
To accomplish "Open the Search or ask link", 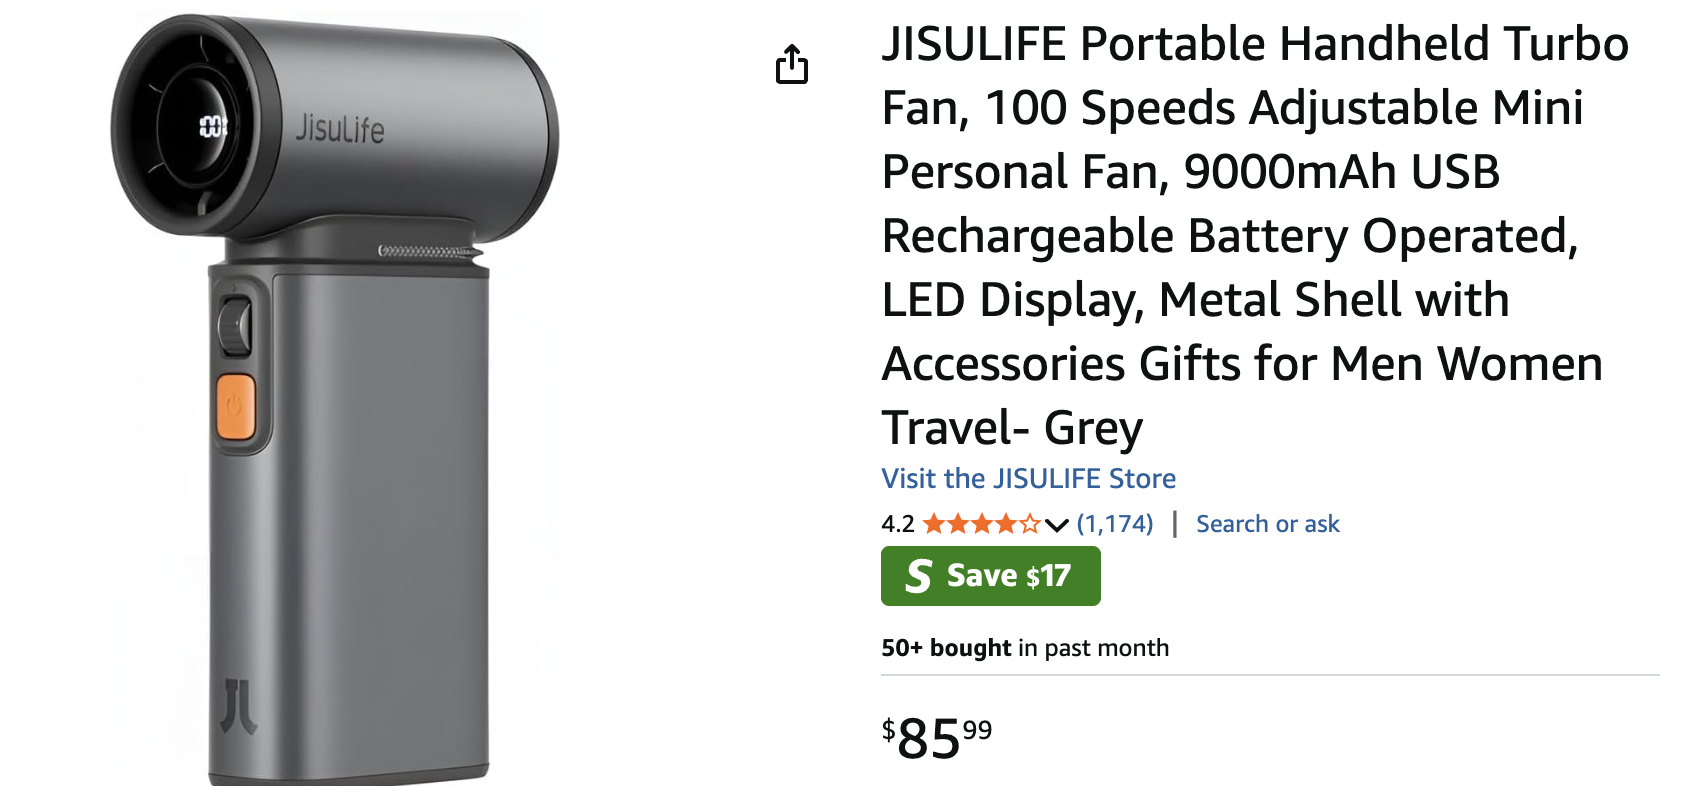I will click(1268, 524).
